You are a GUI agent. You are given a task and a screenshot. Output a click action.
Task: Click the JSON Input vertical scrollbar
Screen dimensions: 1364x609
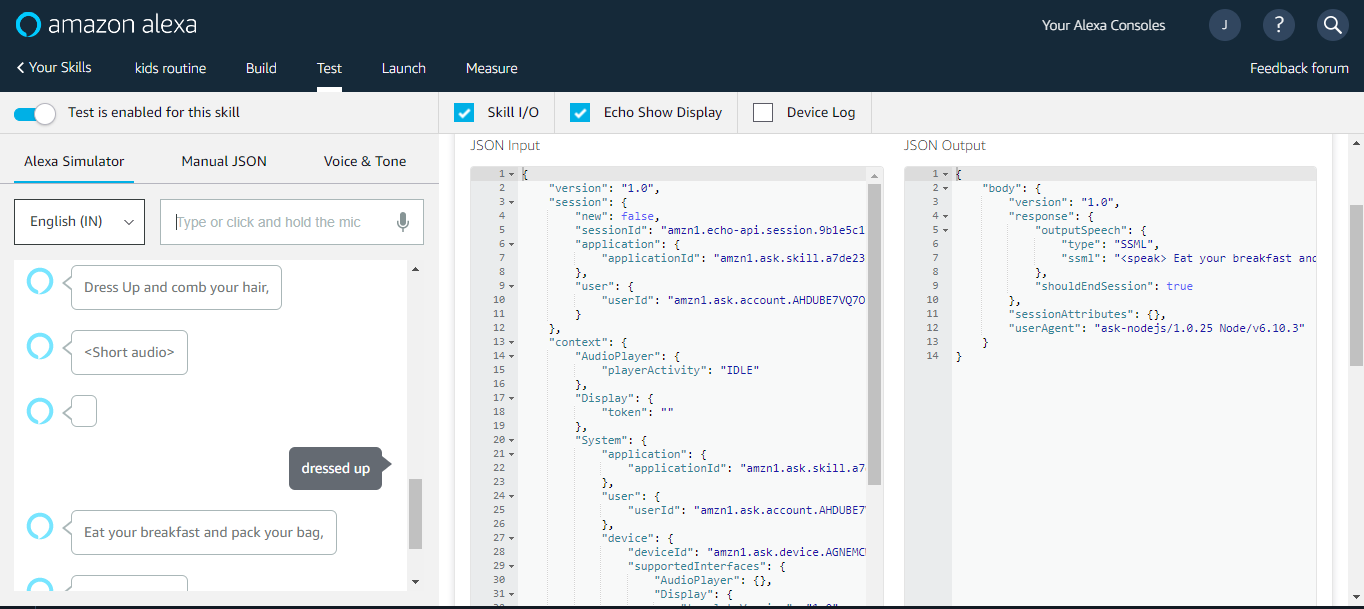coord(874,334)
